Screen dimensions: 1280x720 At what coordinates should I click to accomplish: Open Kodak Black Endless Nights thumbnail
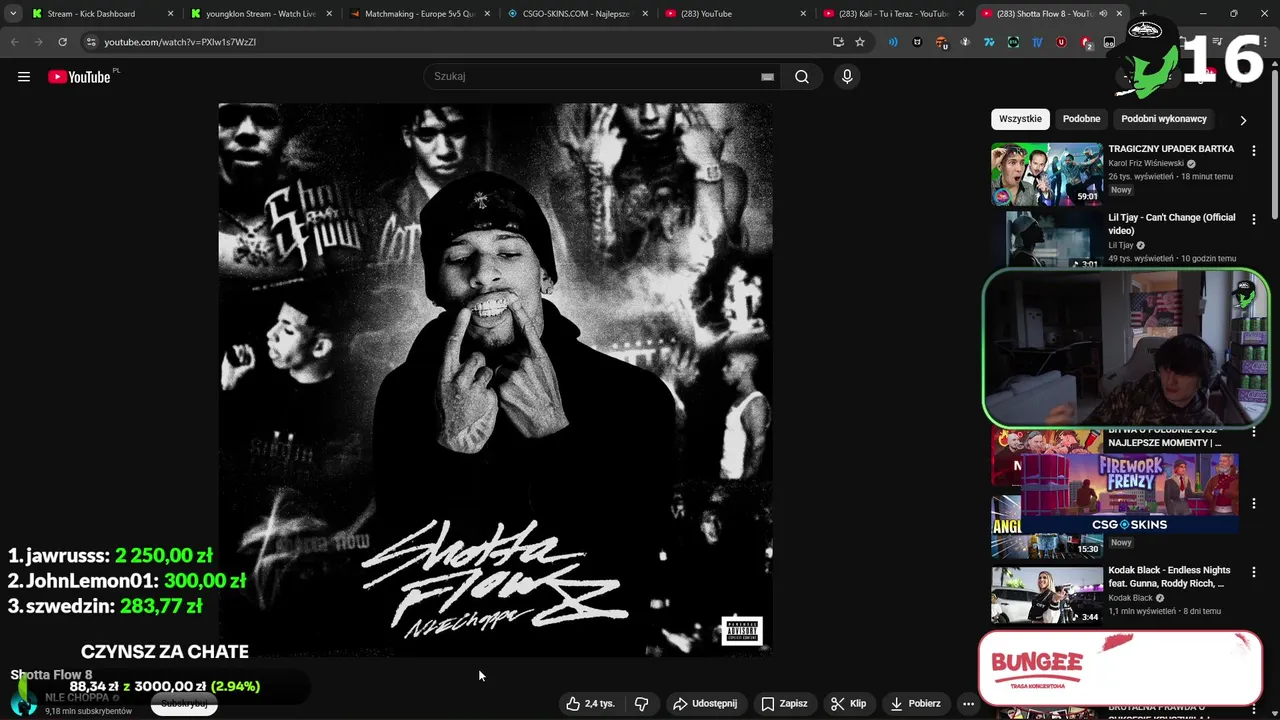[x=1047, y=595]
